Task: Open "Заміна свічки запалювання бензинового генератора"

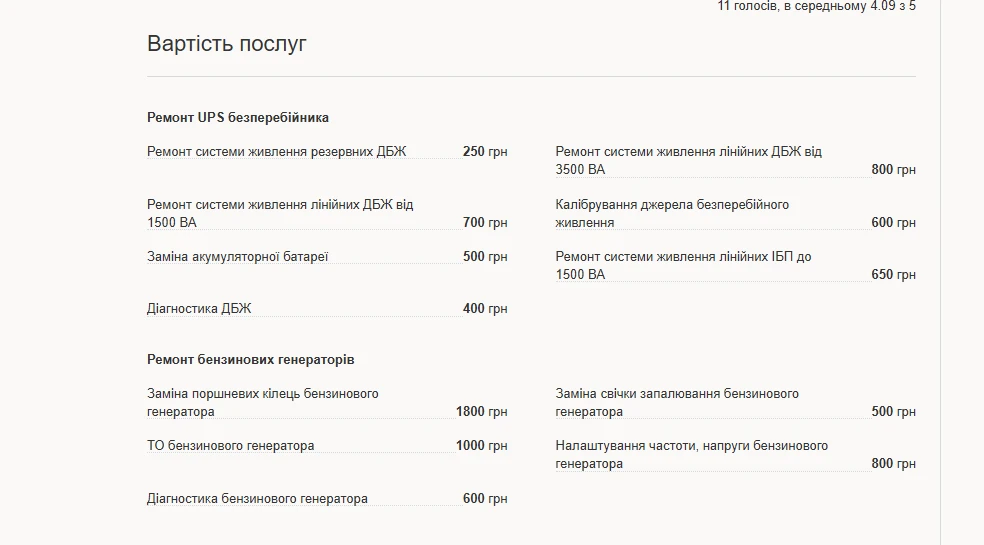Action: [677, 402]
